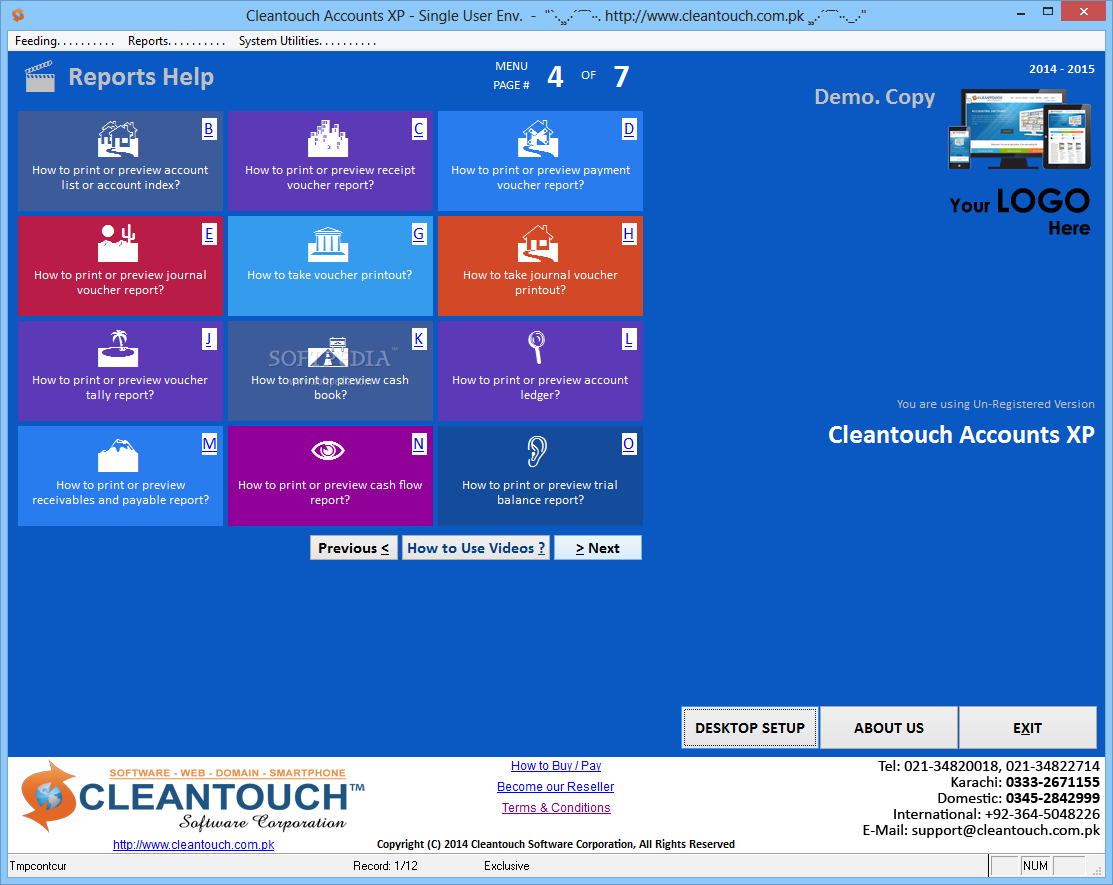Image resolution: width=1113 pixels, height=885 pixels.
Task: Click the 'Your LOGO Here' placeholder
Action: [x=1020, y=211]
